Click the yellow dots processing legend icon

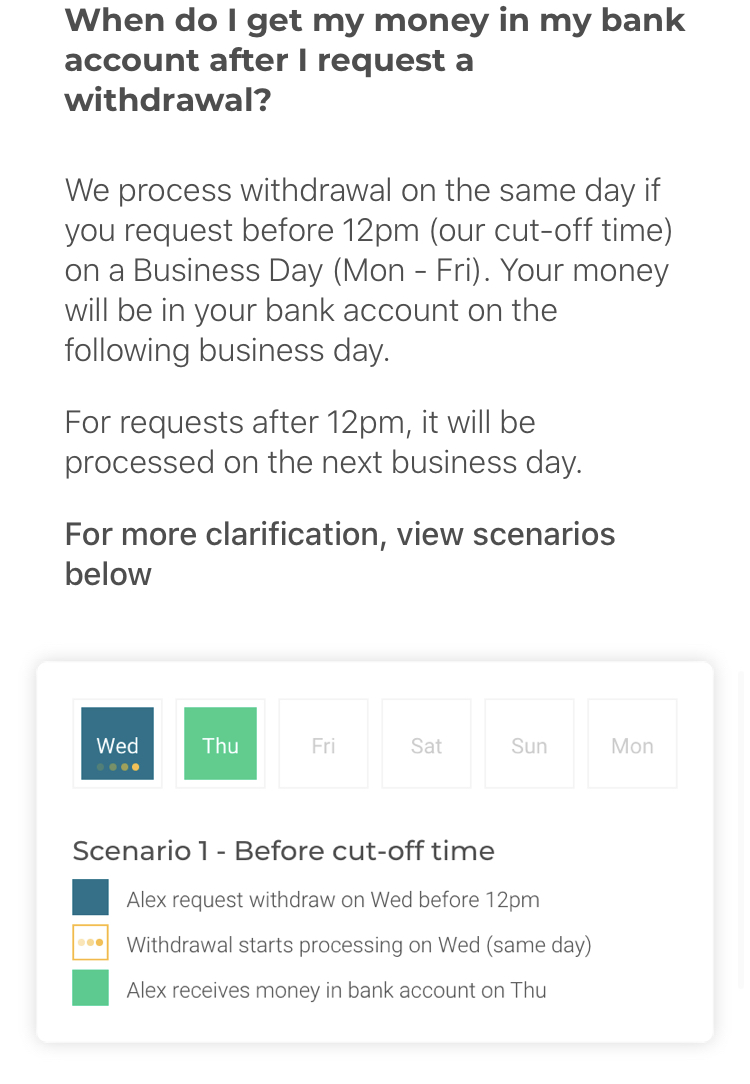[91, 942]
